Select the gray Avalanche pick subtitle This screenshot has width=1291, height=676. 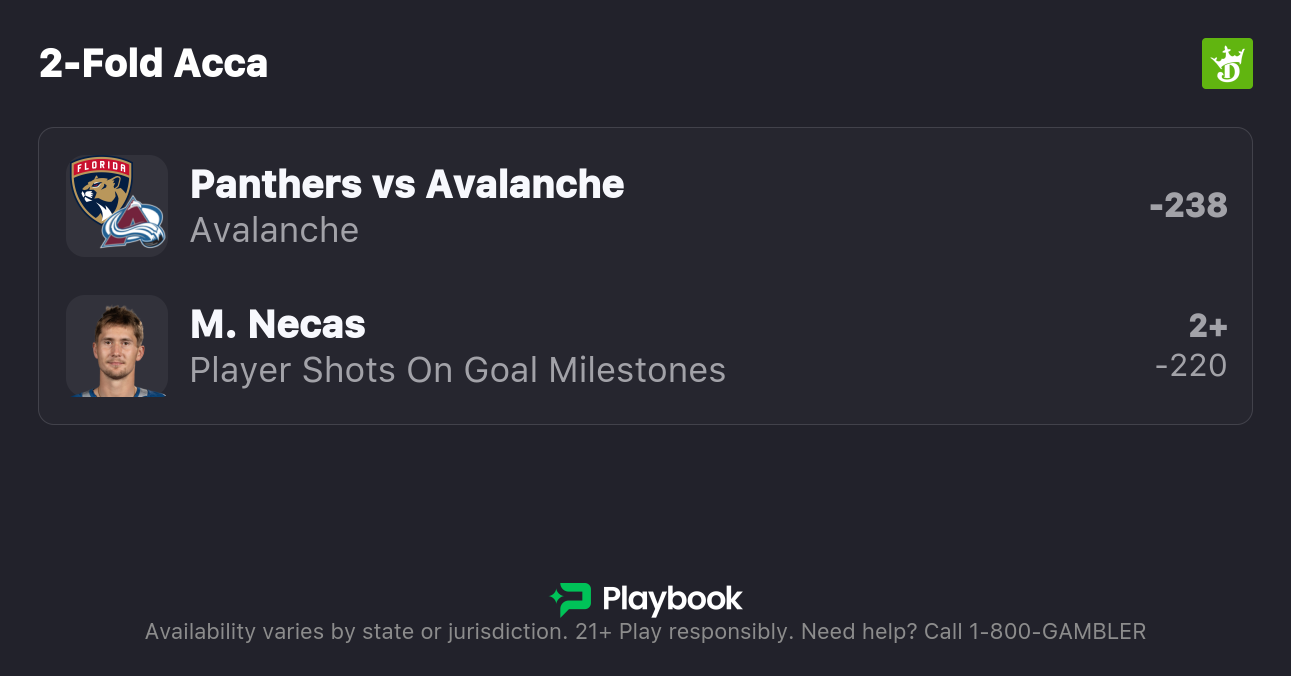pos(274,230)
